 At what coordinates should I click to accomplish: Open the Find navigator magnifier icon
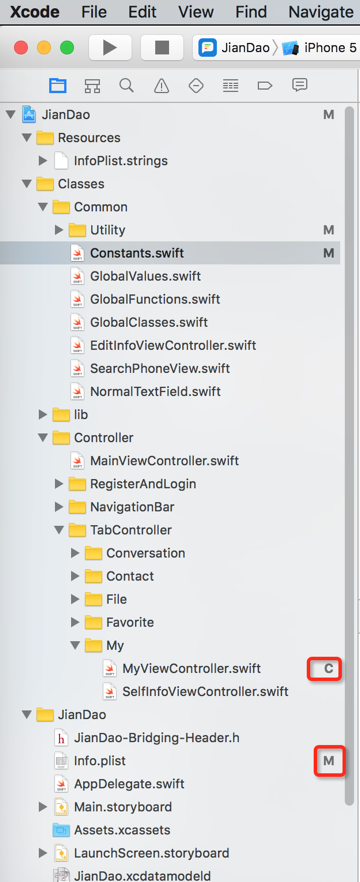127,86
